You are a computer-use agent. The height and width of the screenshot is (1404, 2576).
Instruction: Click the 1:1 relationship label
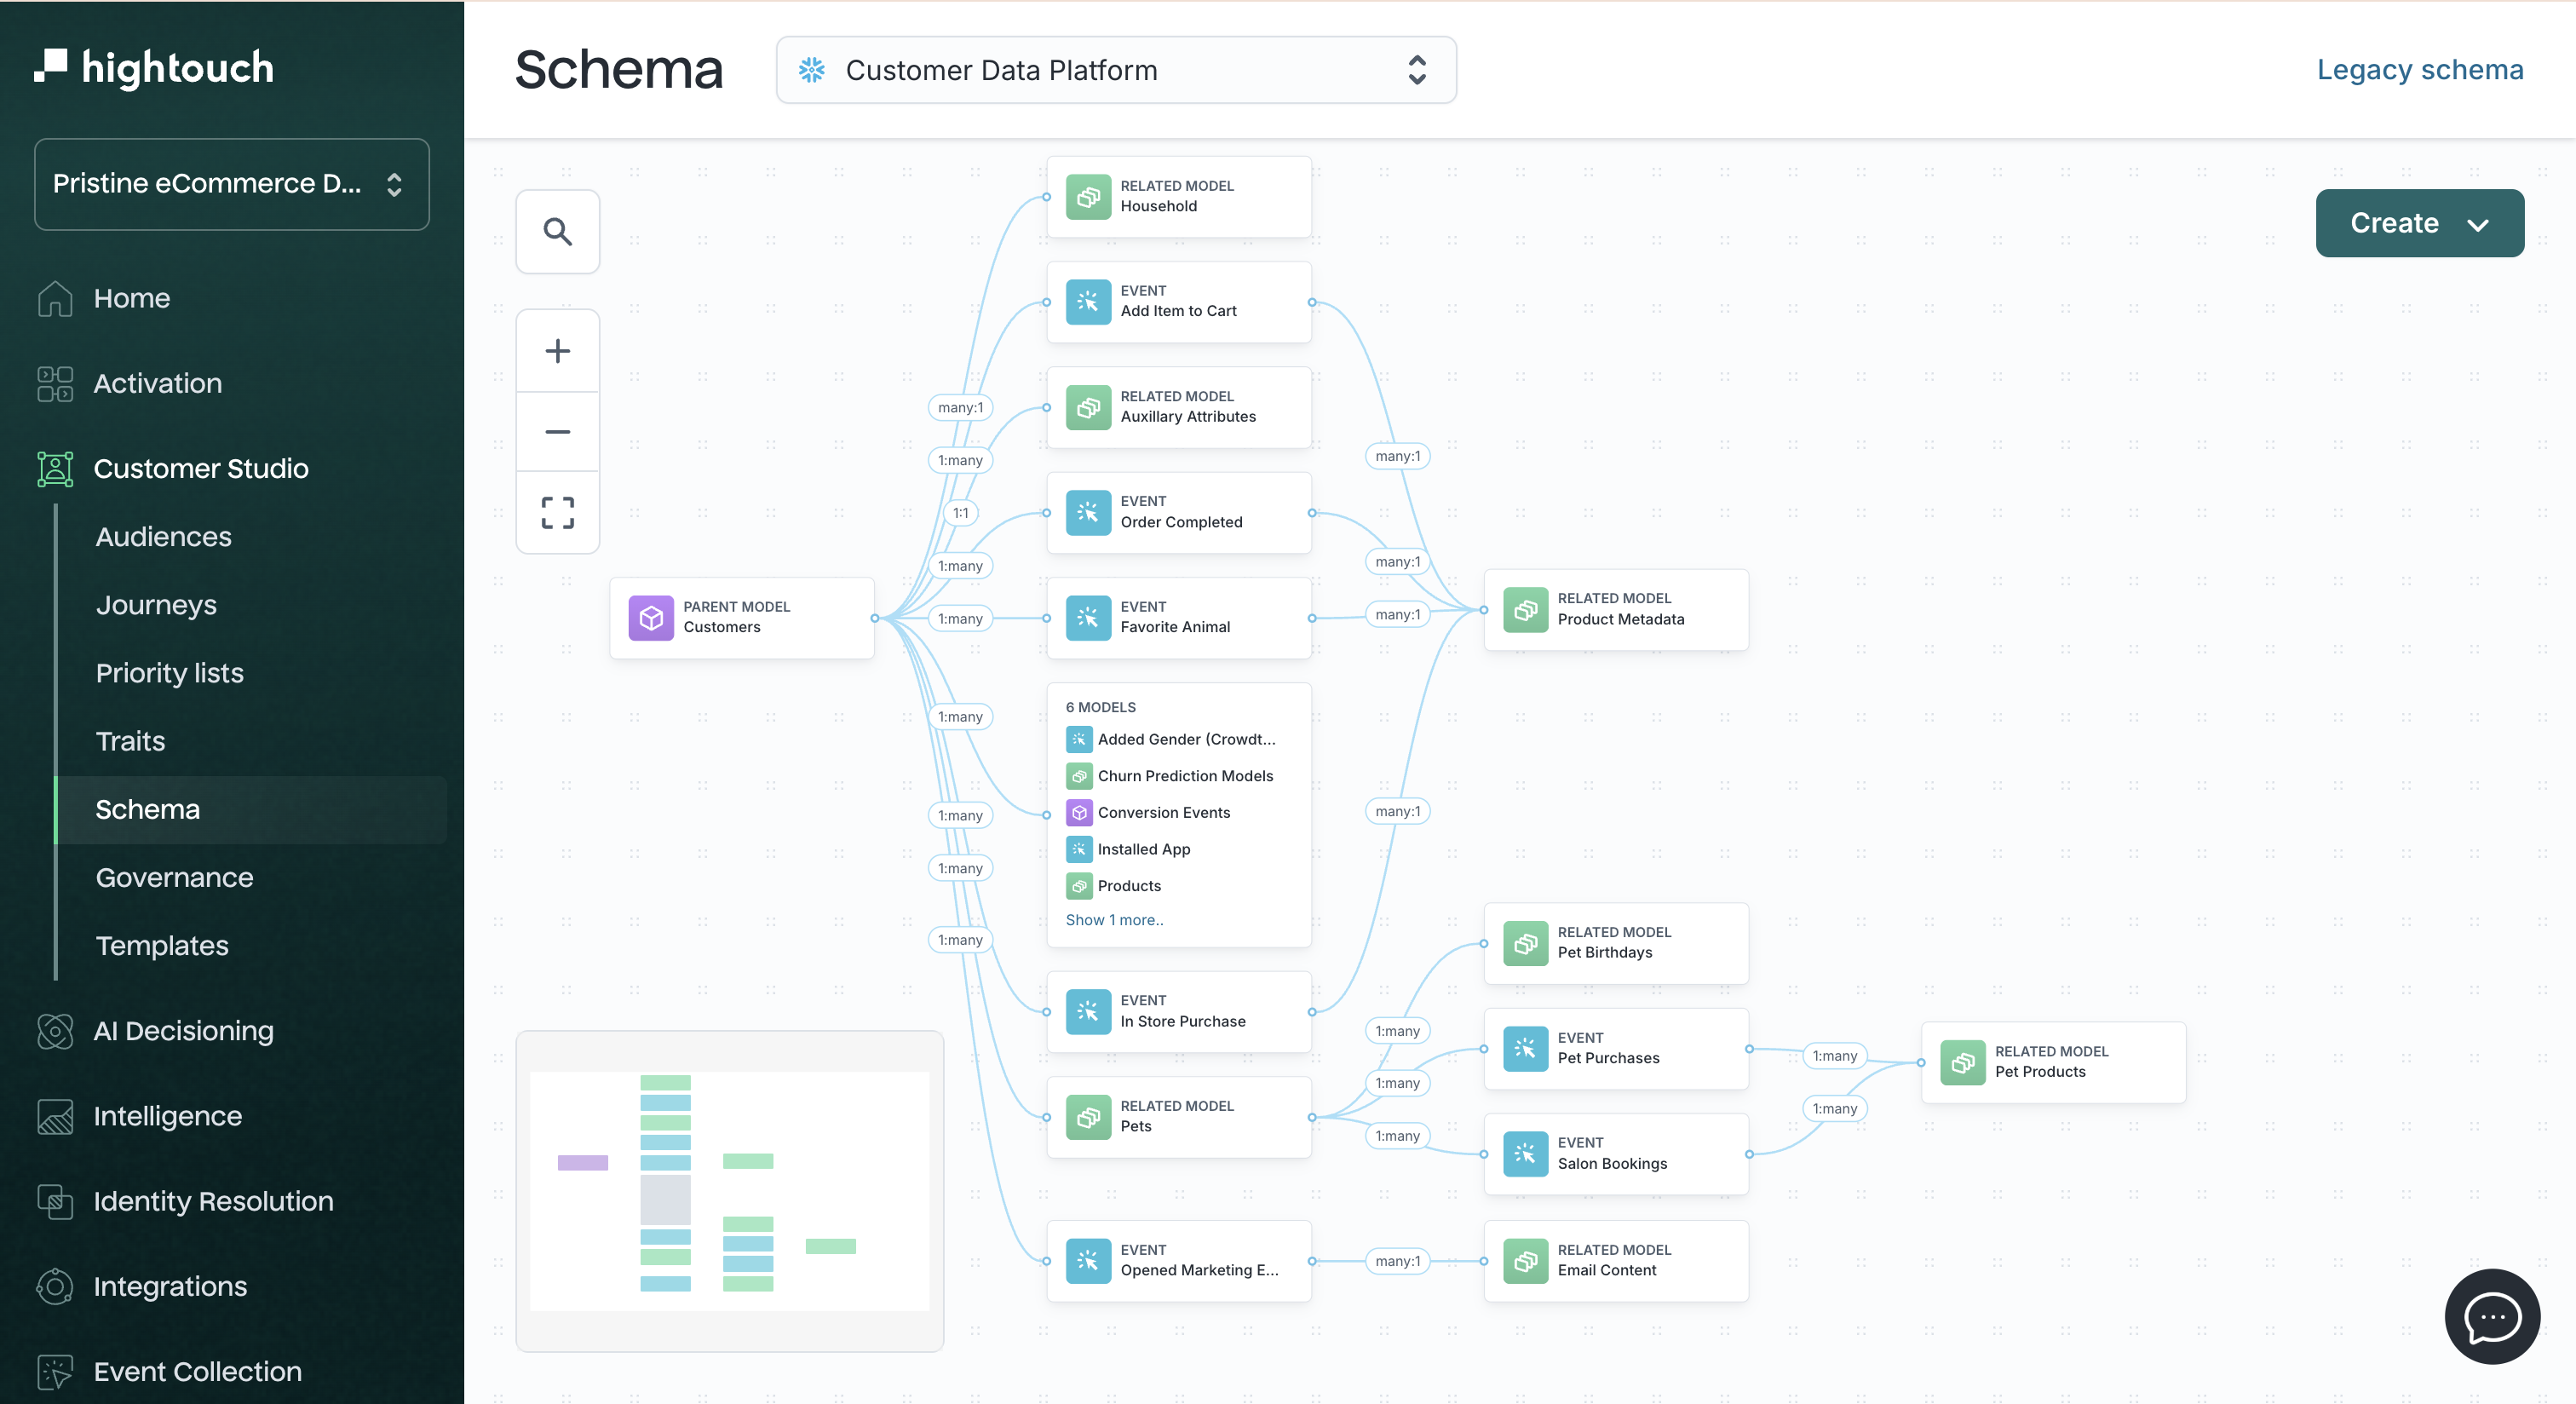click(x=960, y=513)
